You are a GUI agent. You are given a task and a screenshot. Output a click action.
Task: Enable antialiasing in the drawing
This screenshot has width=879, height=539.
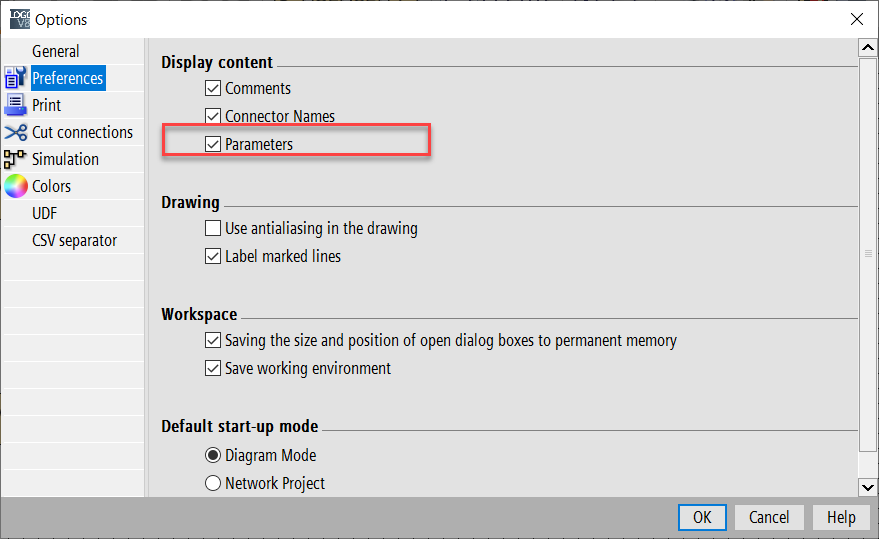coord(213,228)
